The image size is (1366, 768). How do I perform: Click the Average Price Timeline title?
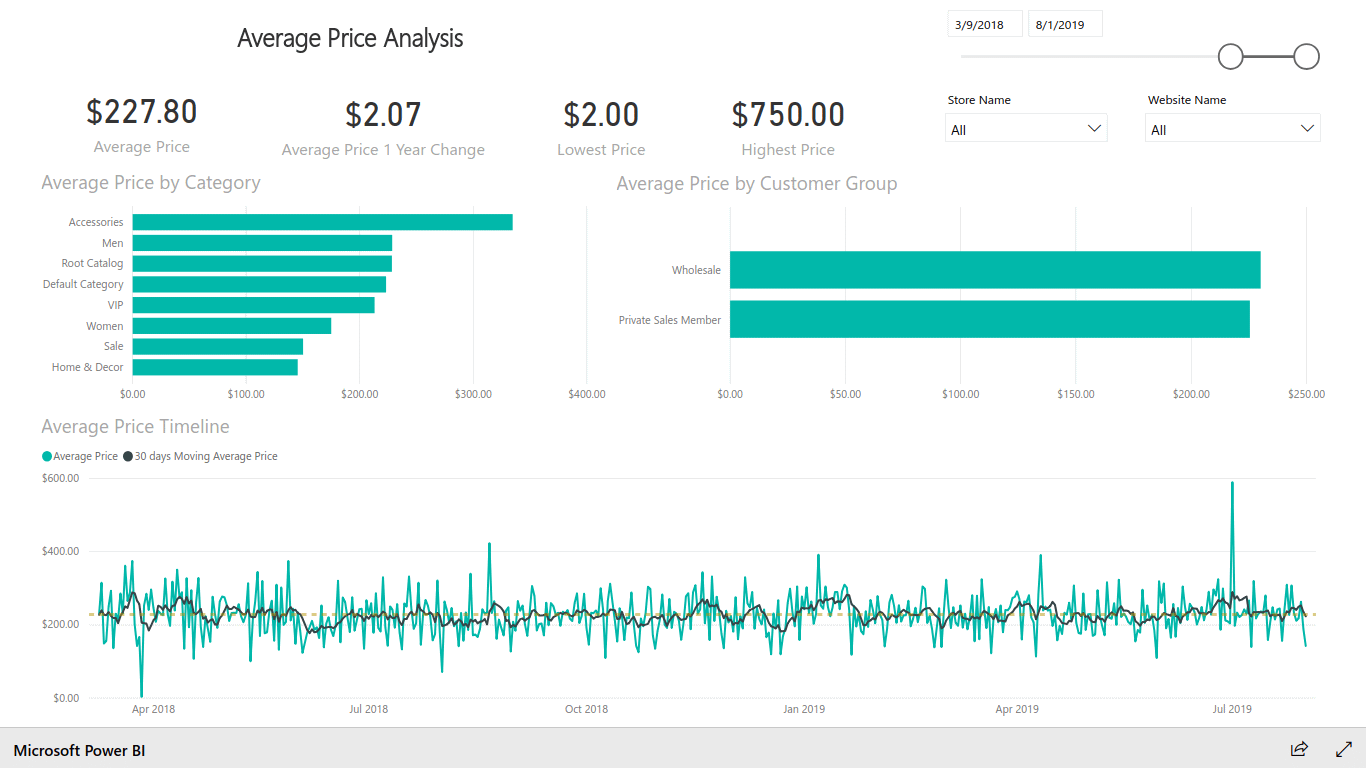click(x=135, y=426)
